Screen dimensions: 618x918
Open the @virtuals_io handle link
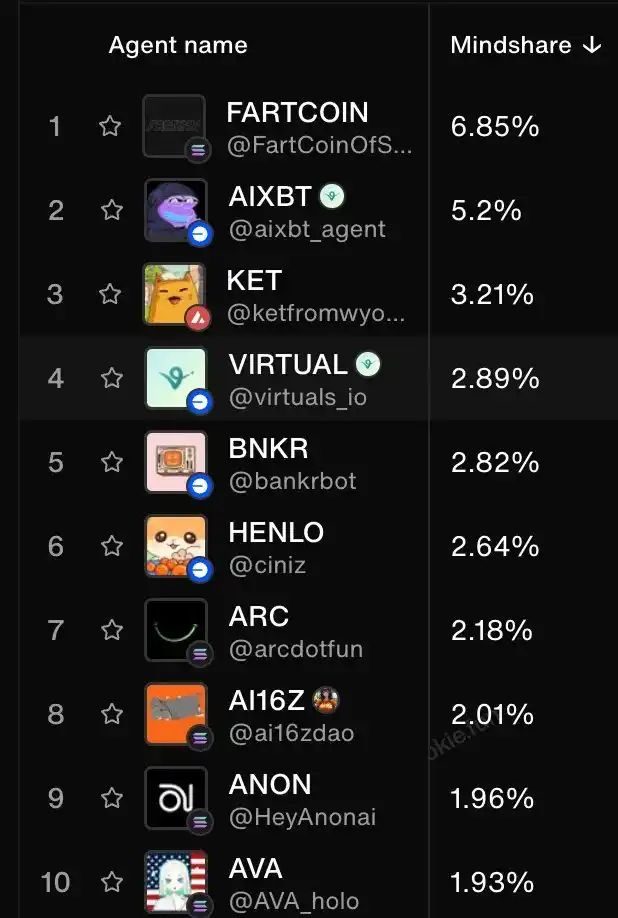click(297, 397)
